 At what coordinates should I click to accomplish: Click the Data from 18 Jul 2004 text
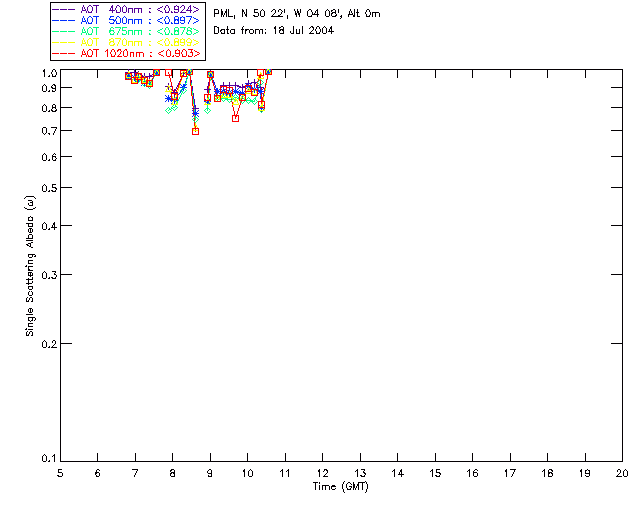point(273,31)
